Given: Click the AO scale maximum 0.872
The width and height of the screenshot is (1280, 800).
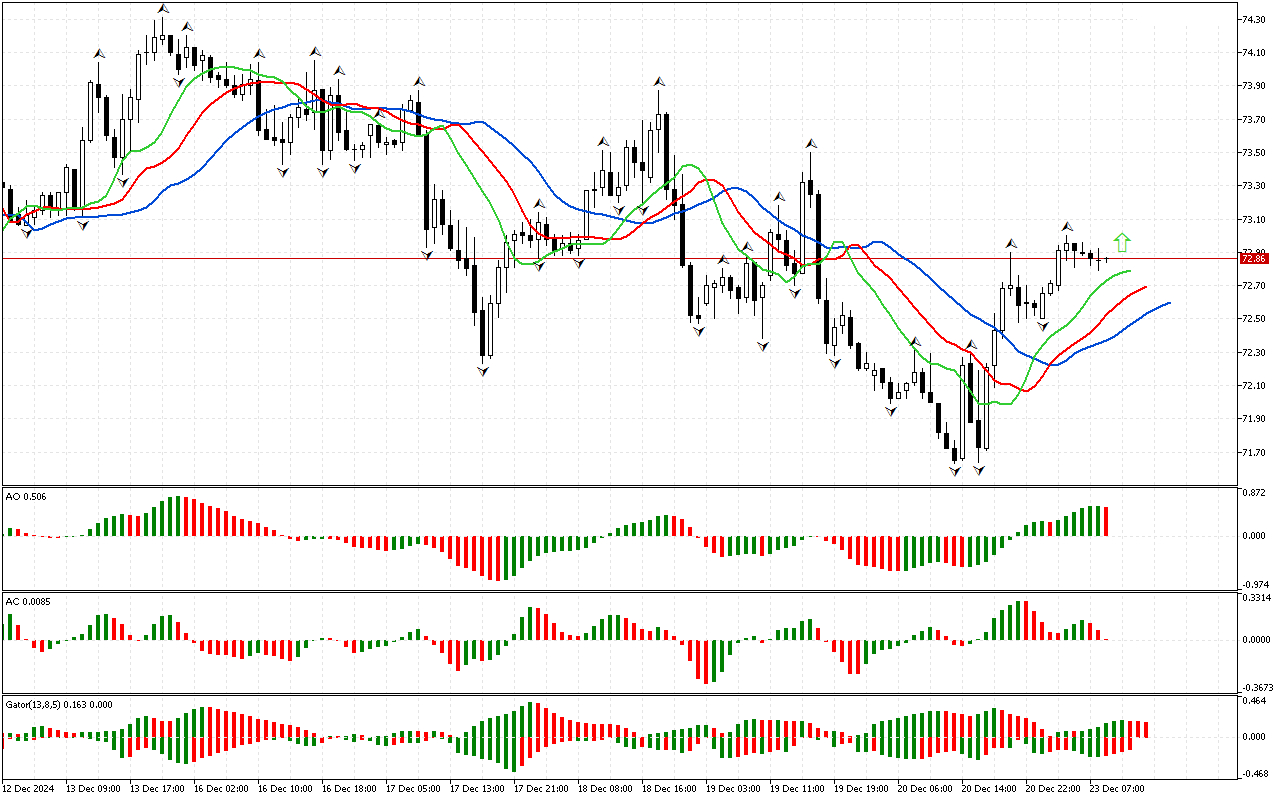Looking at the screenshot, I should coord(1254,495).
